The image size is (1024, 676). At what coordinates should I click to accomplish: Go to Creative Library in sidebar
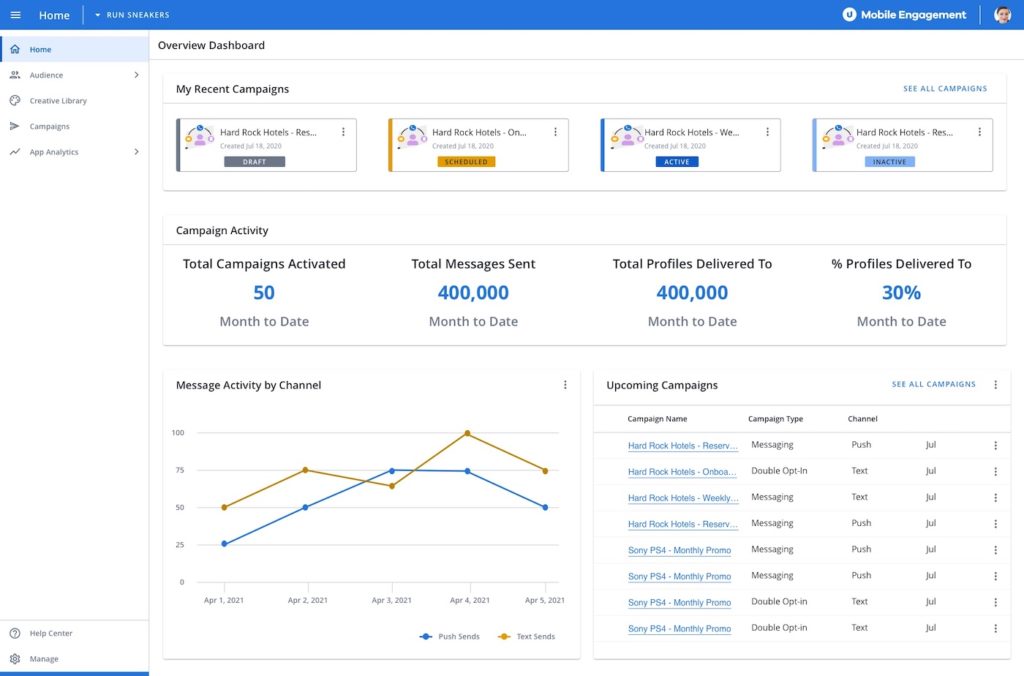tap(57, 101)
